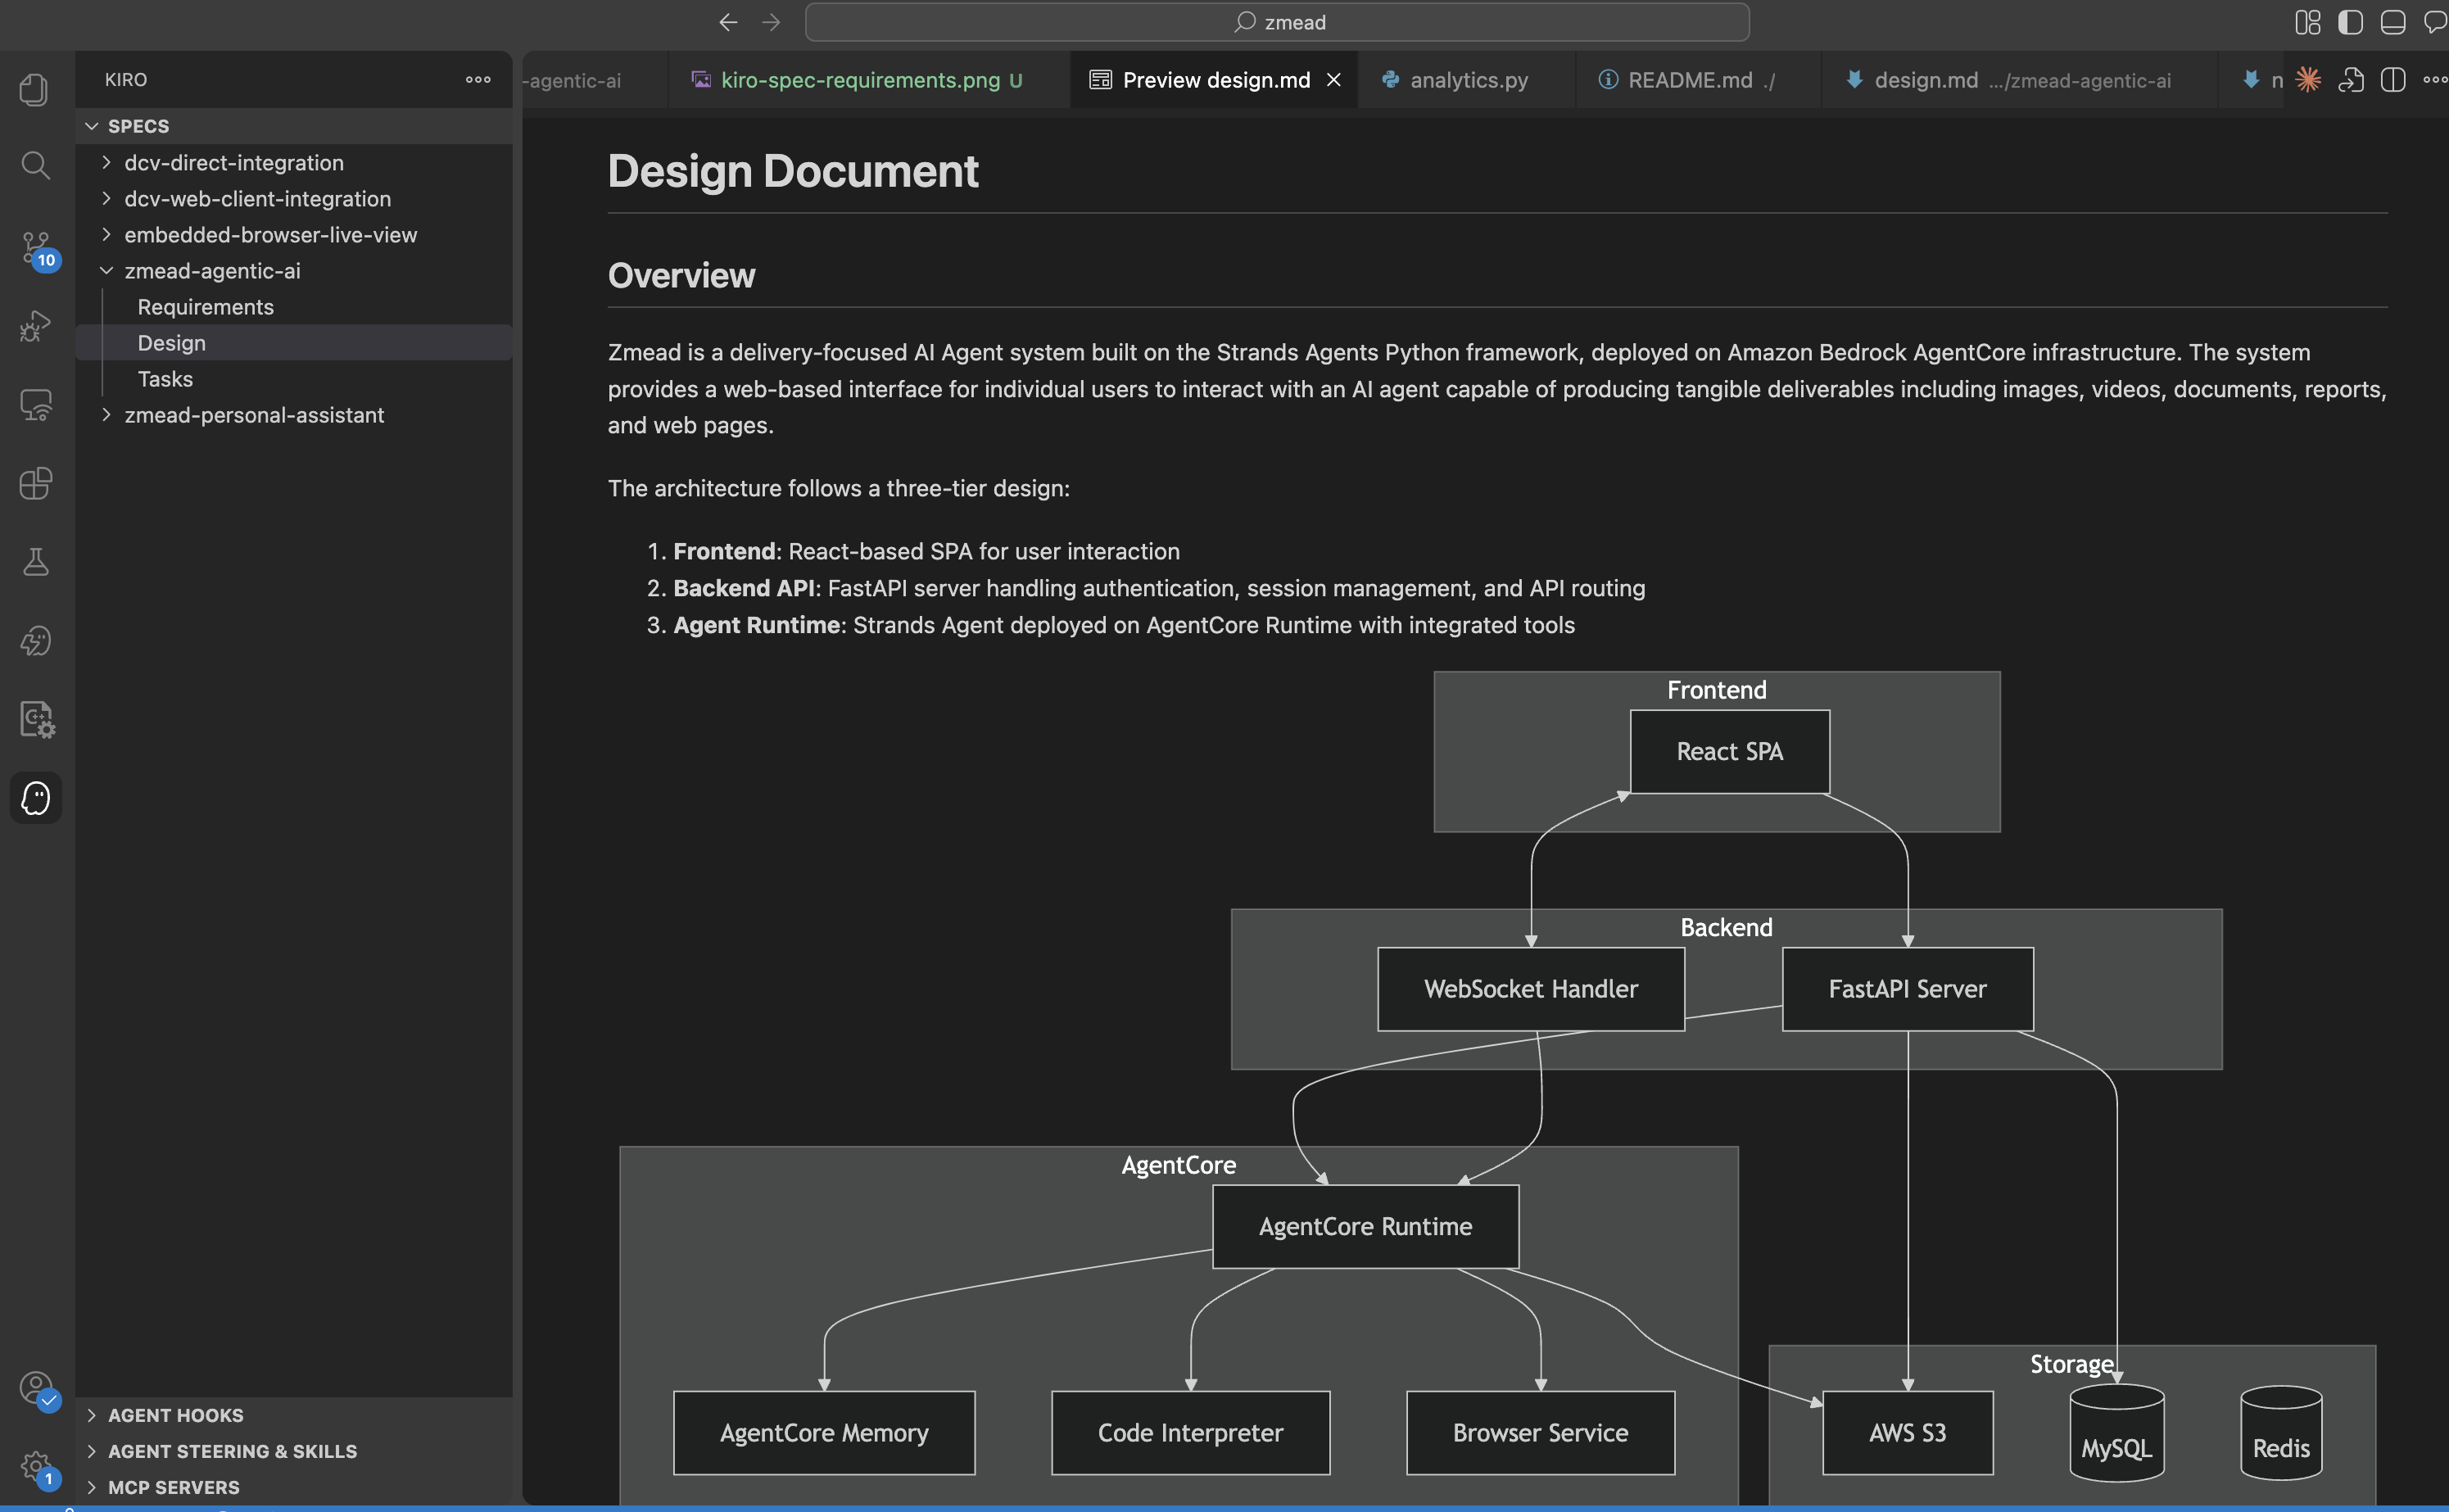Select the Requirements spec item
The width and height of the screenshot is (2449, 1512).
point(205,306)
